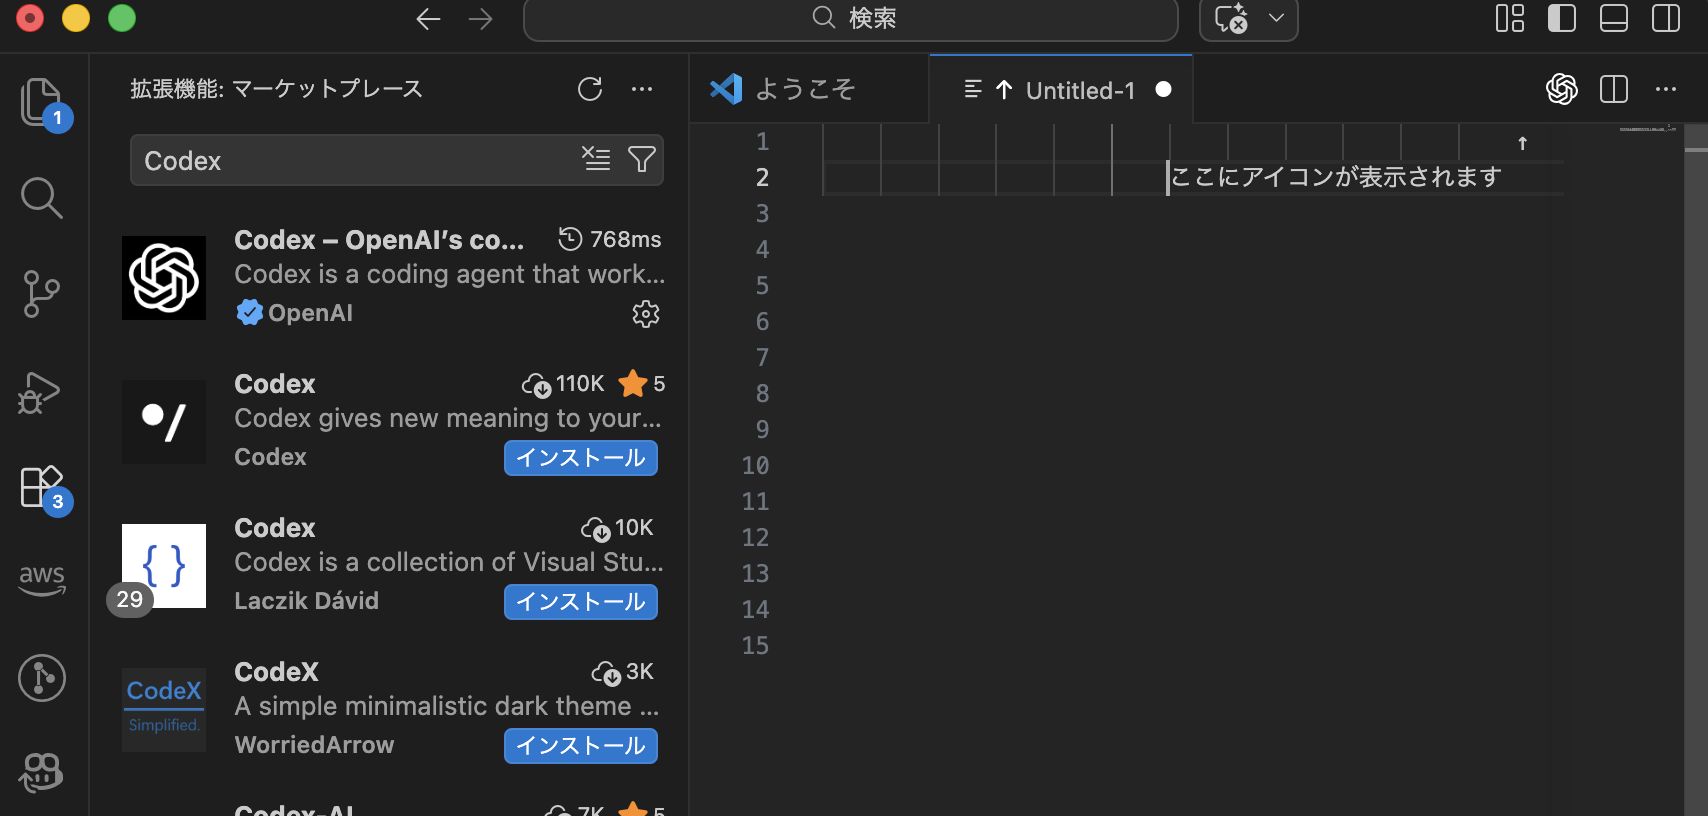Install the Codex extension by Laczik Dávid

tap(581, 602)
